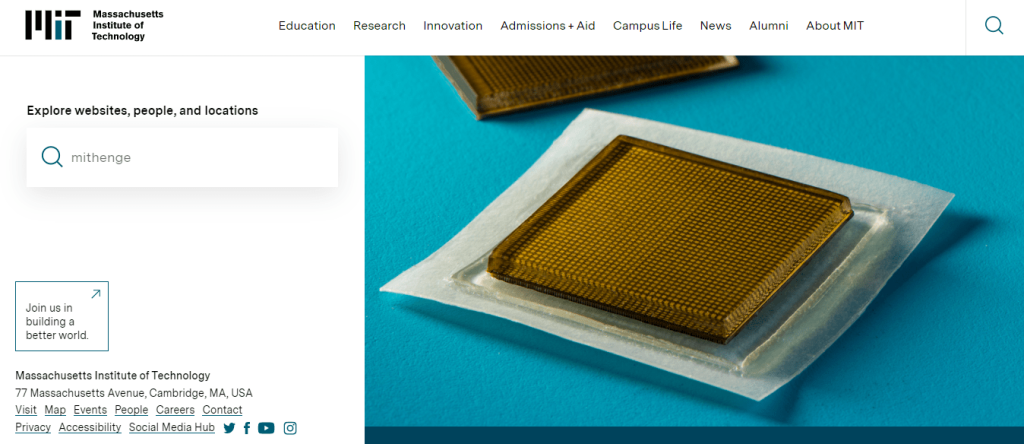
Task: Open the Social Media Hub link
Action: [x=172, y=427]
